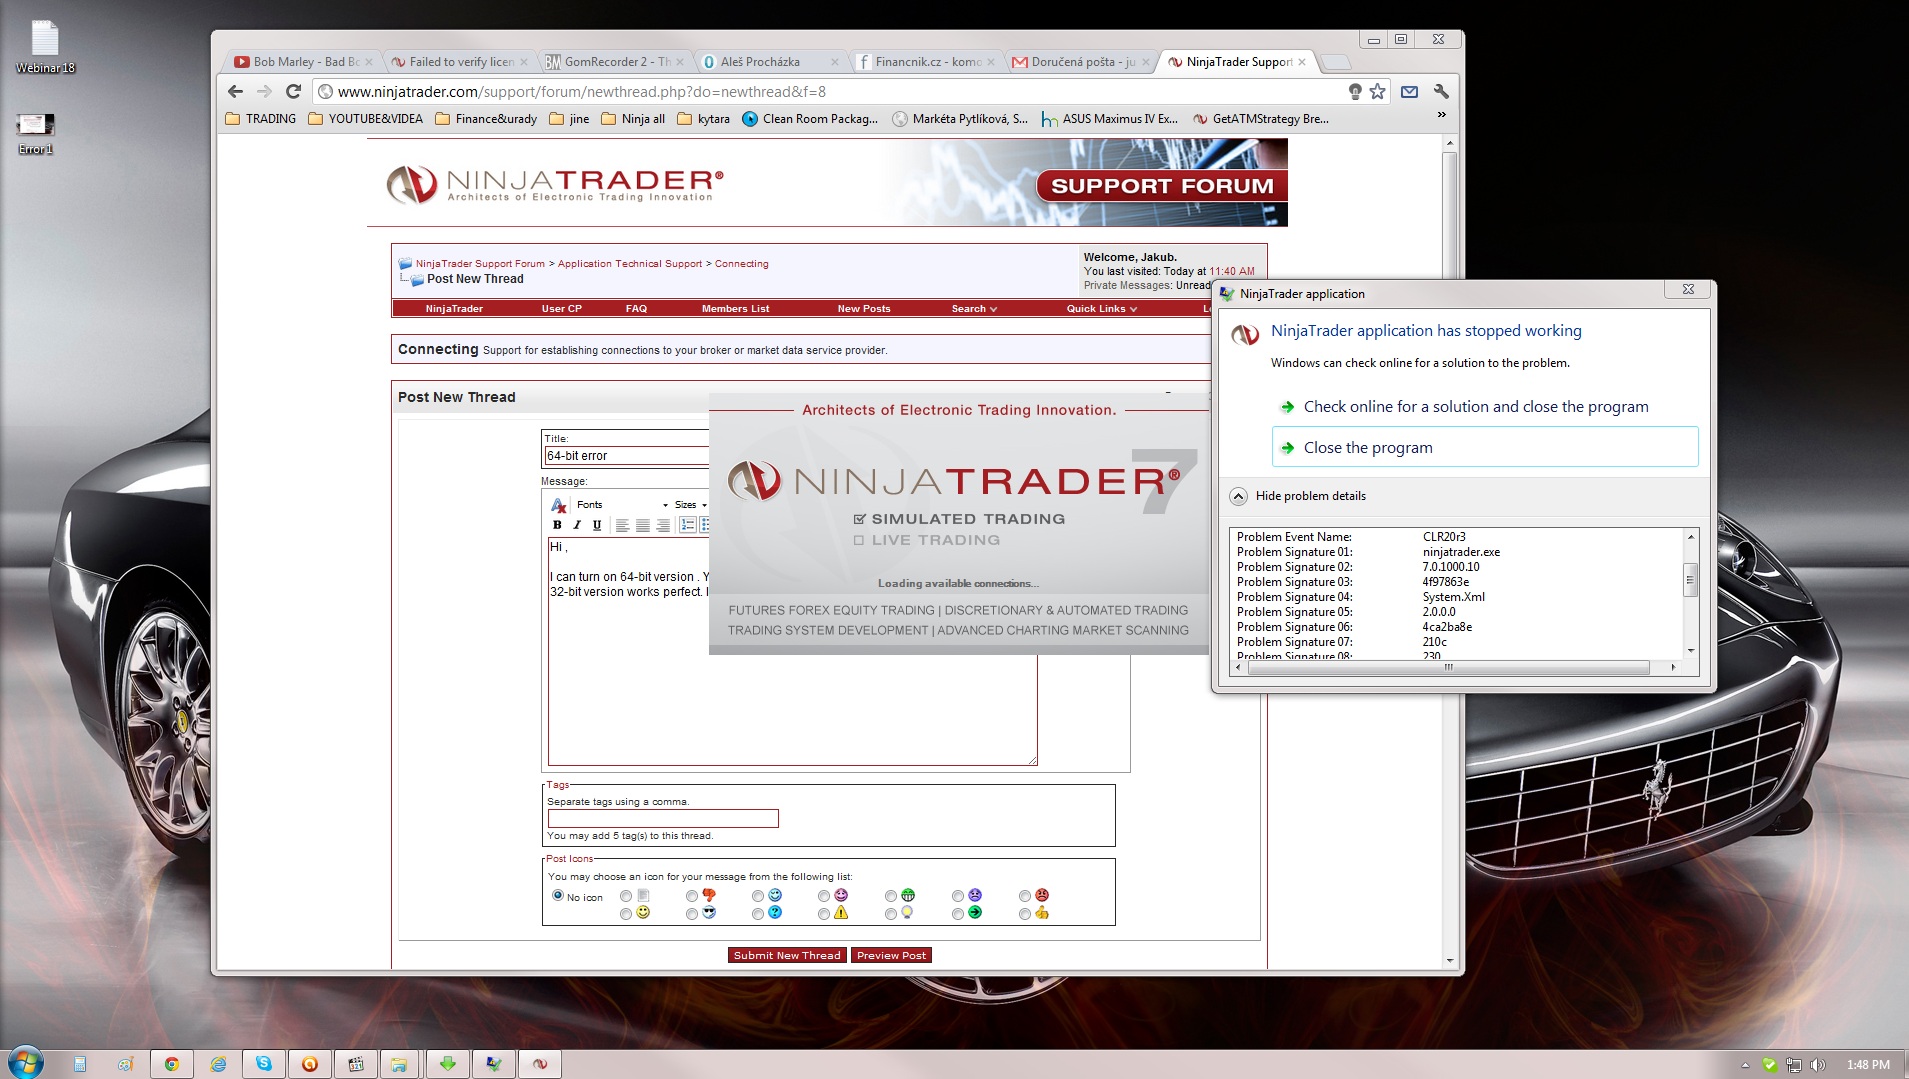Open the Application Technical Support breadcrumb link
Image resolution: width=1909 pixels, height=1079 pixels.
coord(630,264)
